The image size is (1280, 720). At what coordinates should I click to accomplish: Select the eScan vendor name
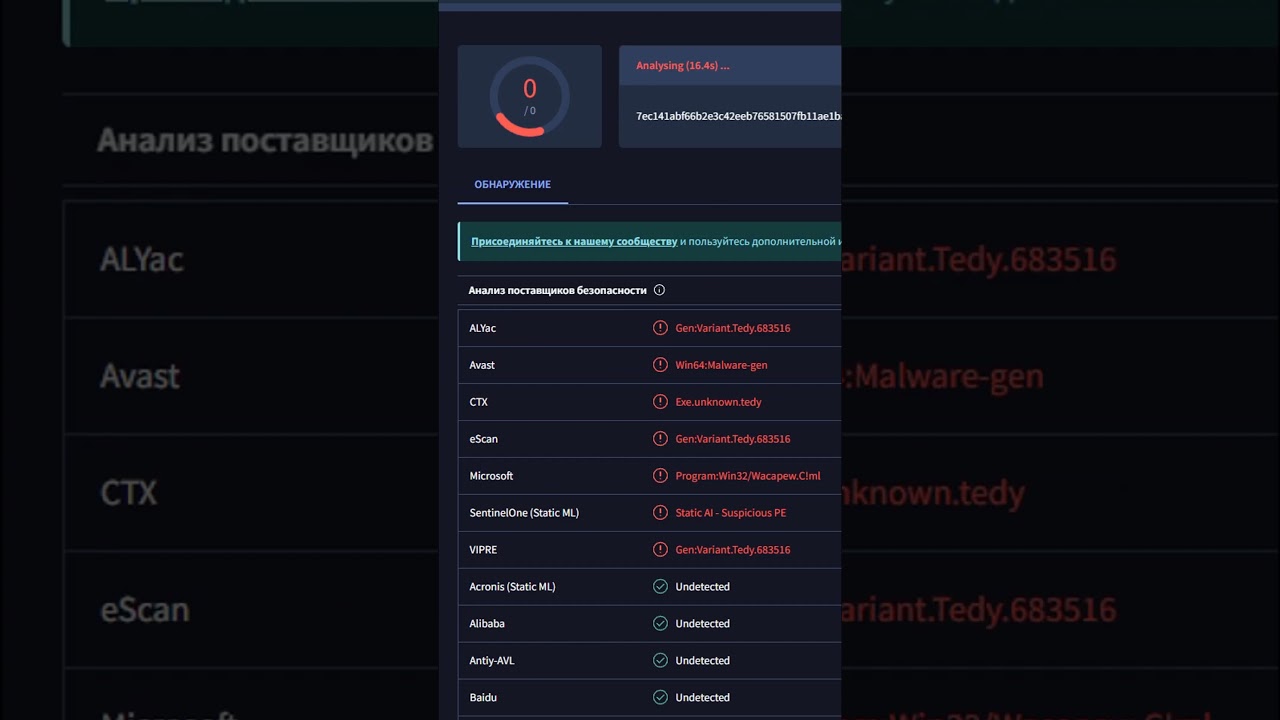[484, 439]
